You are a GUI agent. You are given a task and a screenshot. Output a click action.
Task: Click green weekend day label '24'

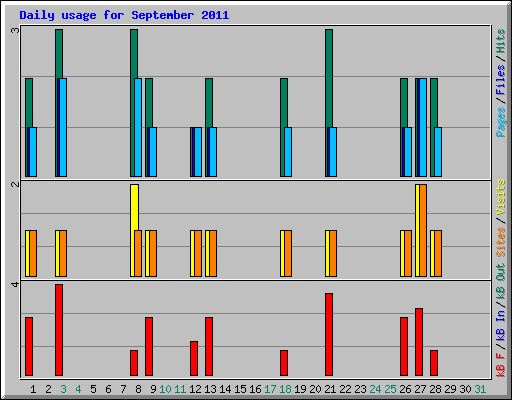click(x=375, y=389)
